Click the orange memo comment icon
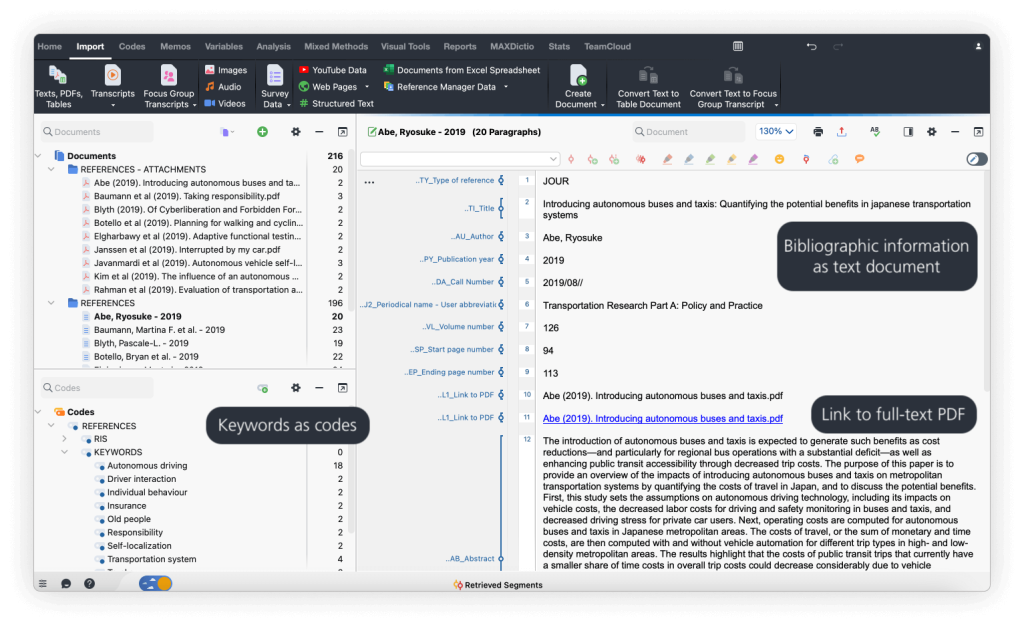 [859, 159]
